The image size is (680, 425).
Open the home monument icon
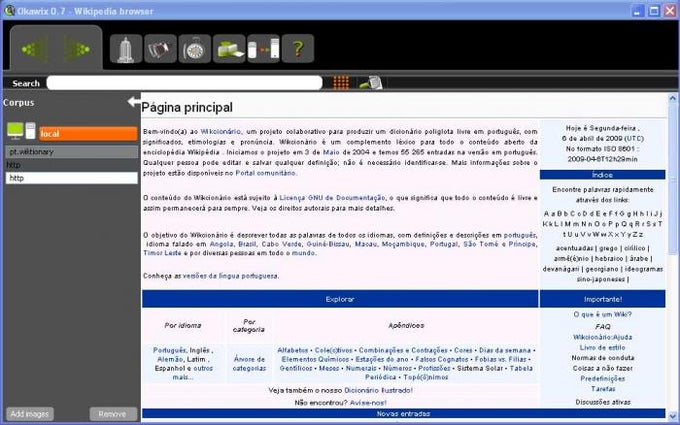126,49
